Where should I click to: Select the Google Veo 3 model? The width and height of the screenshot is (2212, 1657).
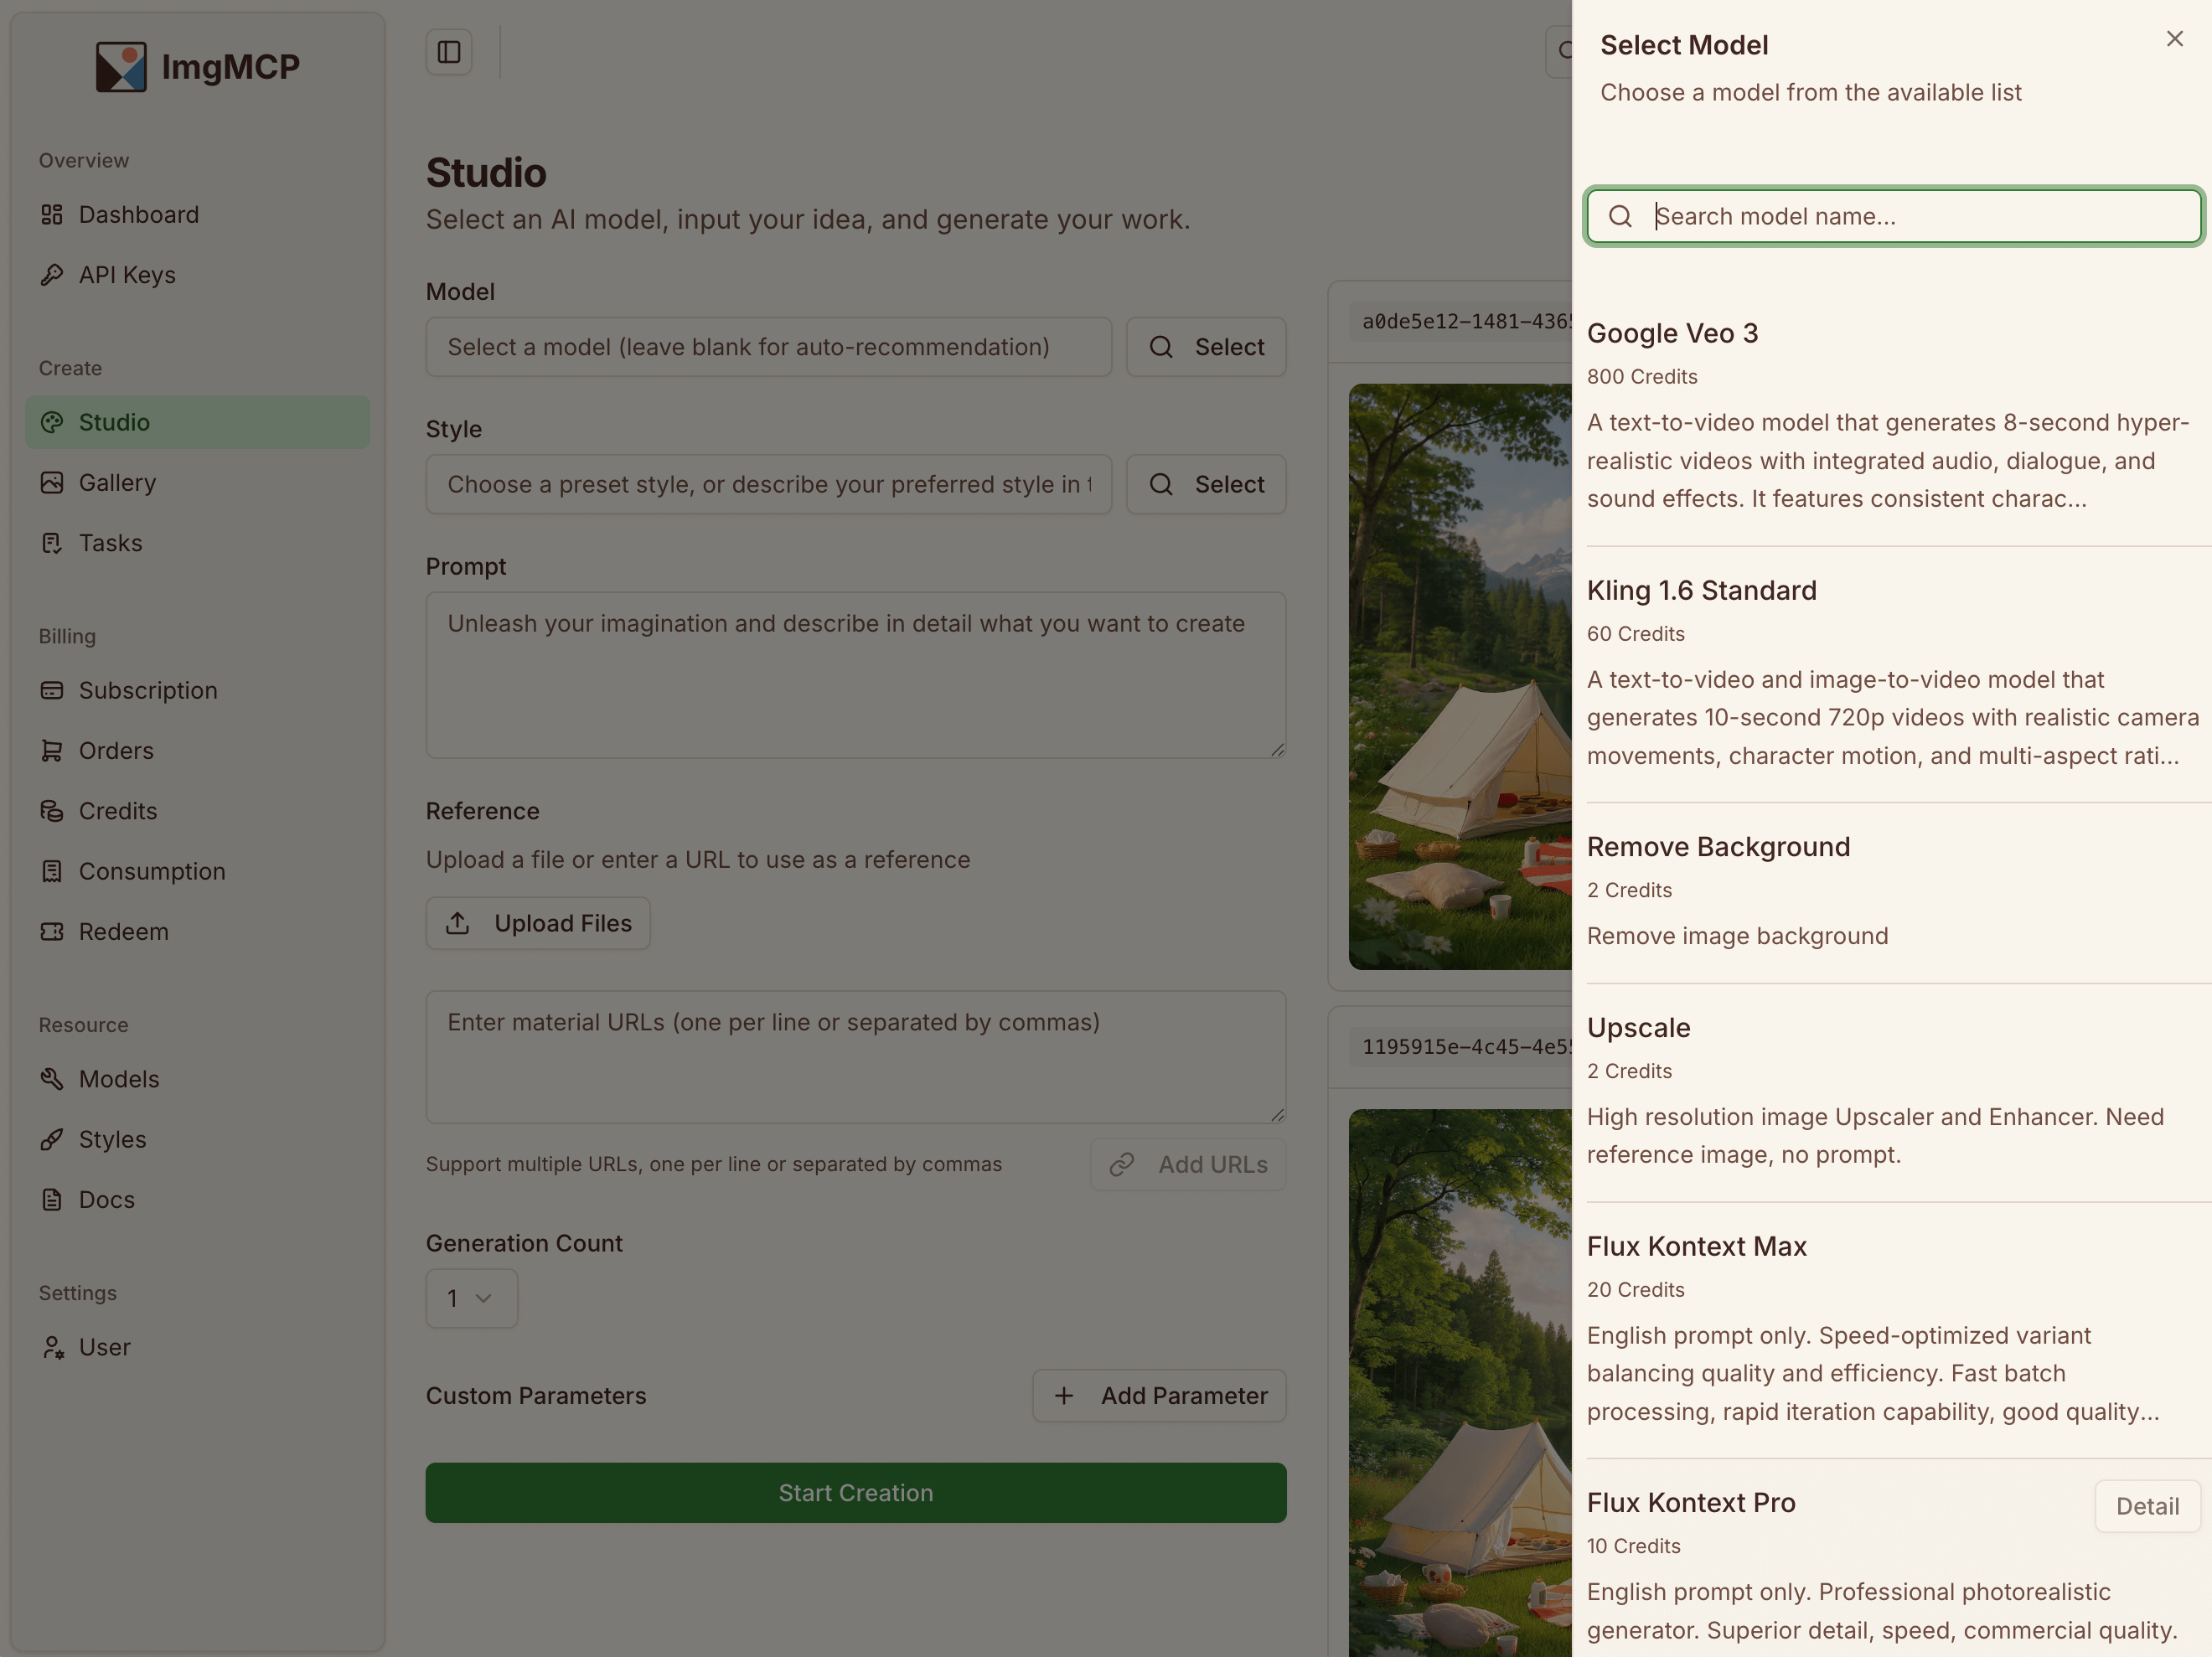pyautogui.click(x=1894, y=418)
